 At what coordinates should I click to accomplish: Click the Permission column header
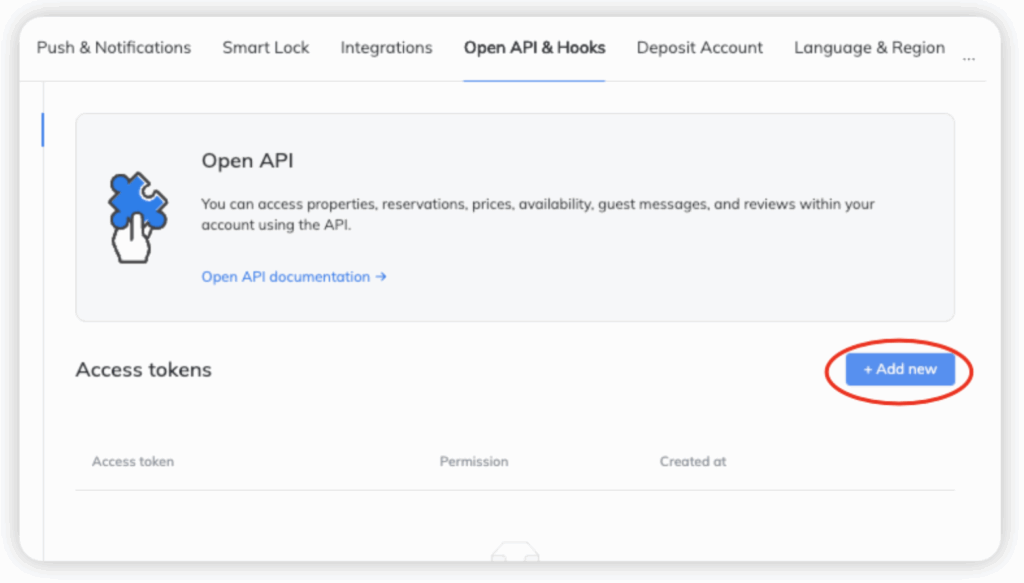tap(474, 462)
